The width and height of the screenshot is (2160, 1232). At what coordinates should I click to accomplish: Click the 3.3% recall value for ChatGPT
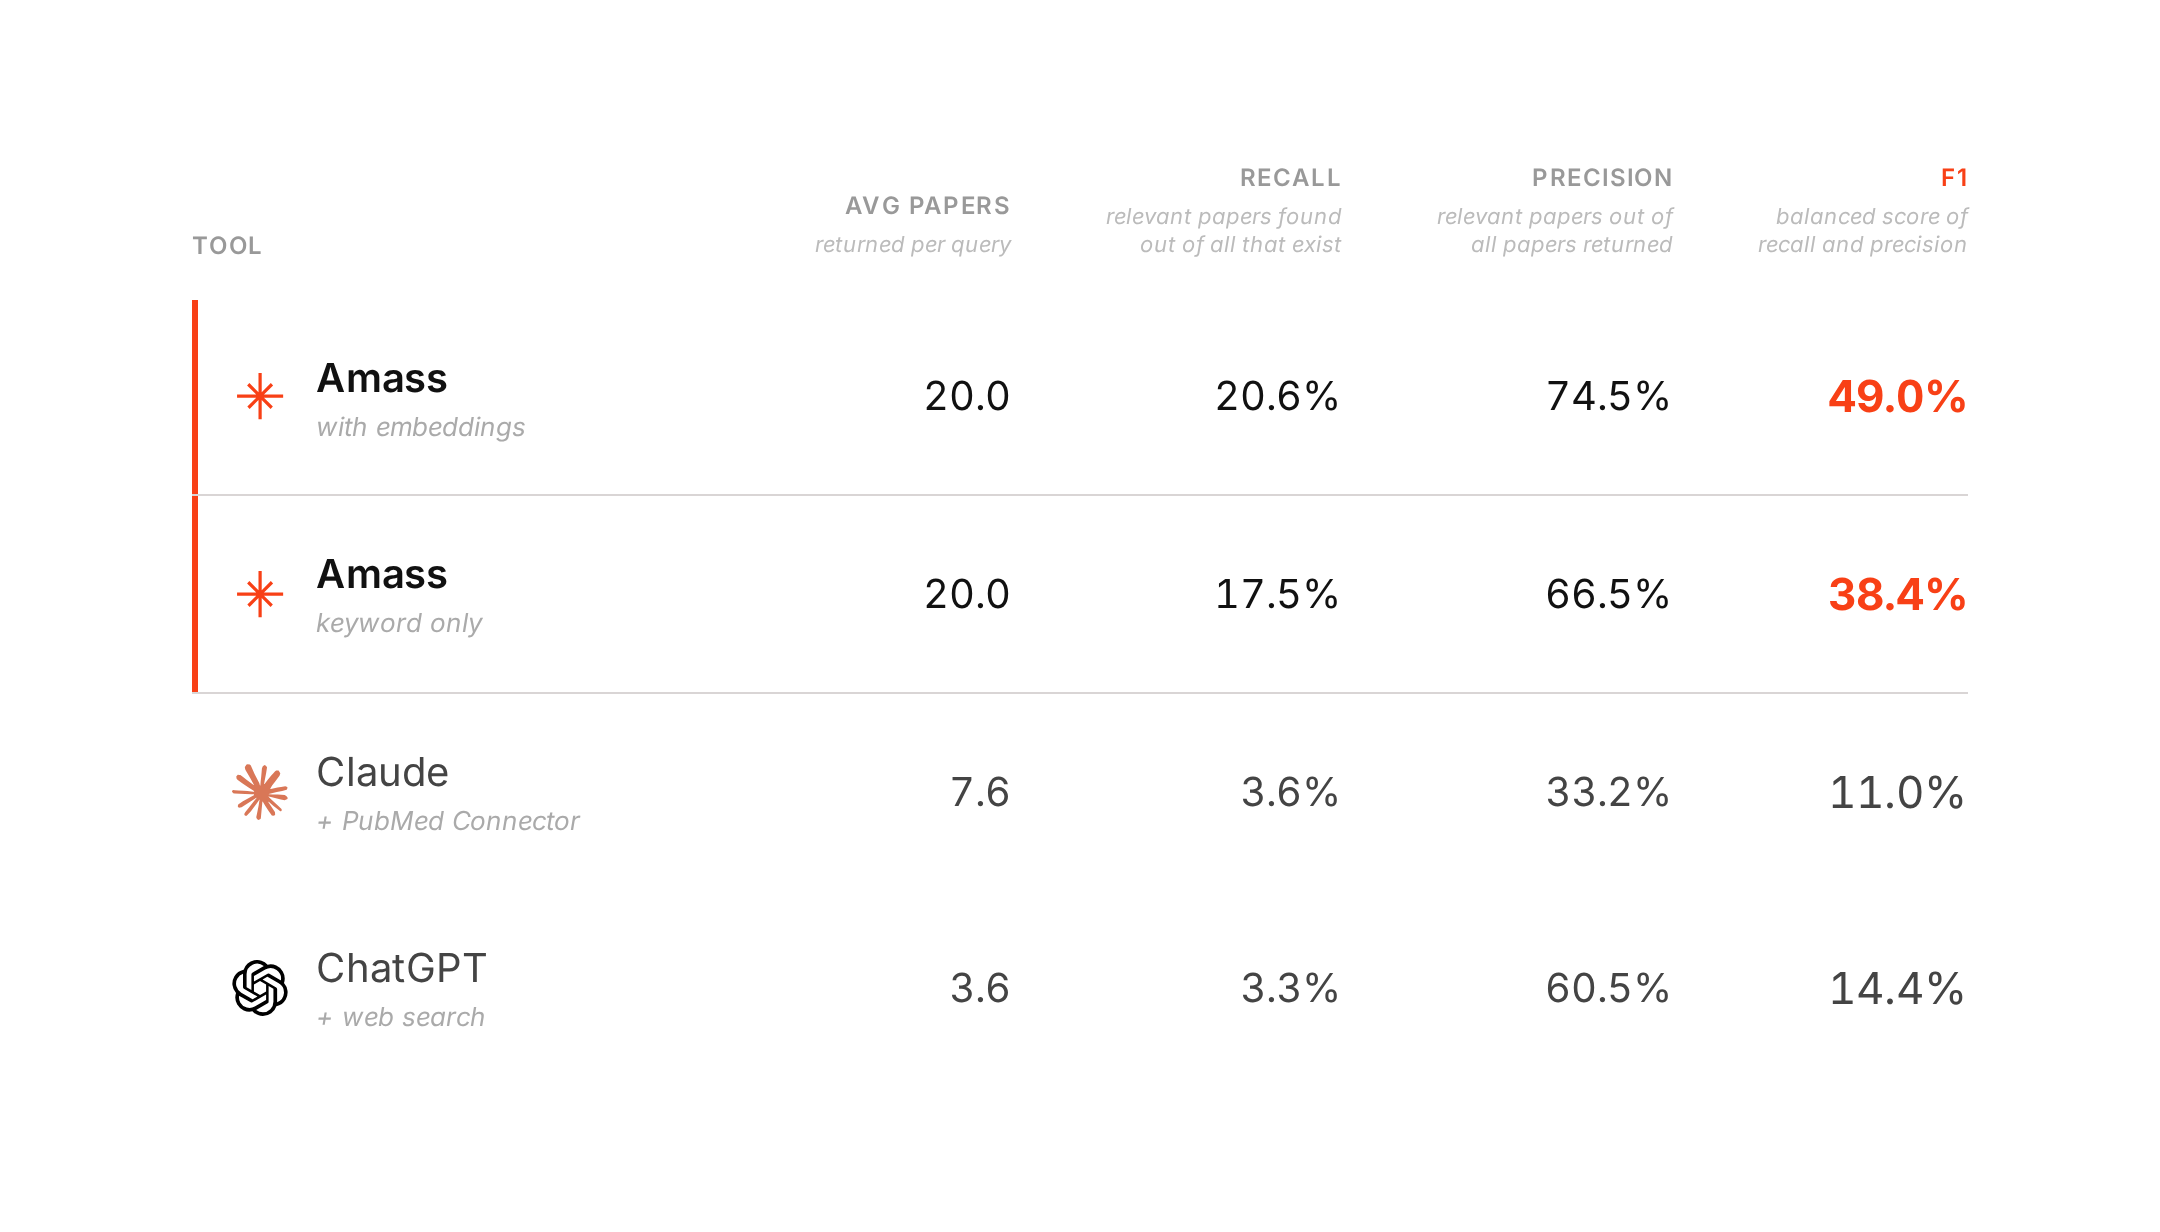(1289, 989)
